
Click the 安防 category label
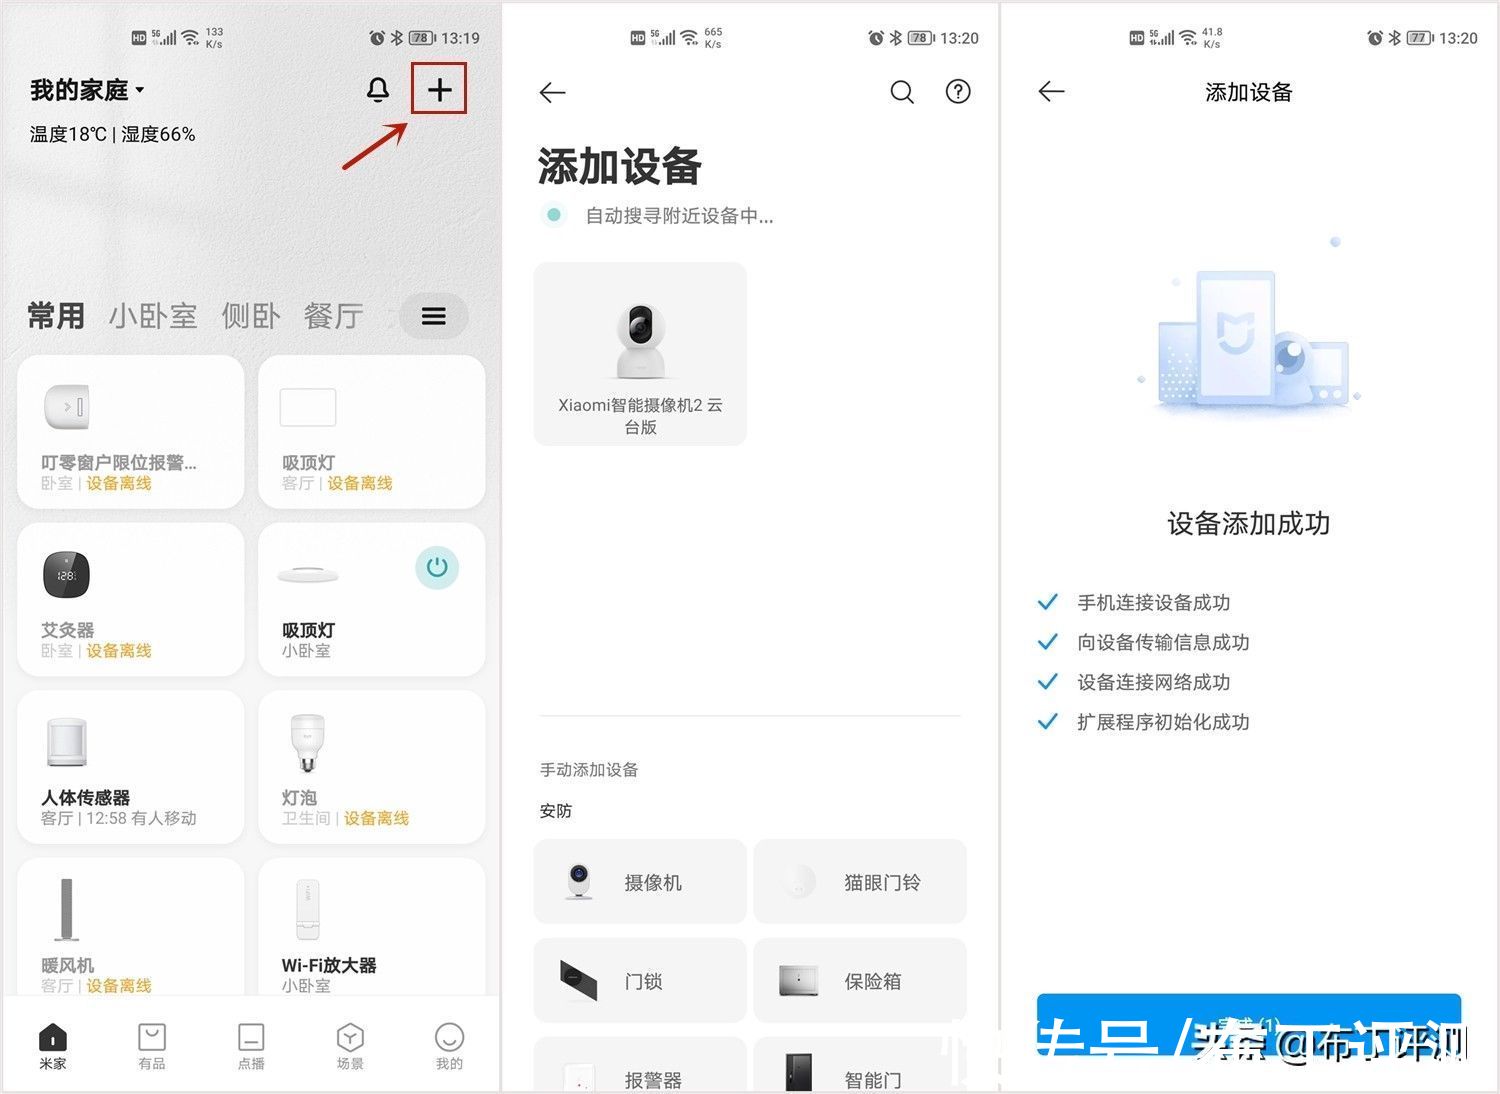556,811
